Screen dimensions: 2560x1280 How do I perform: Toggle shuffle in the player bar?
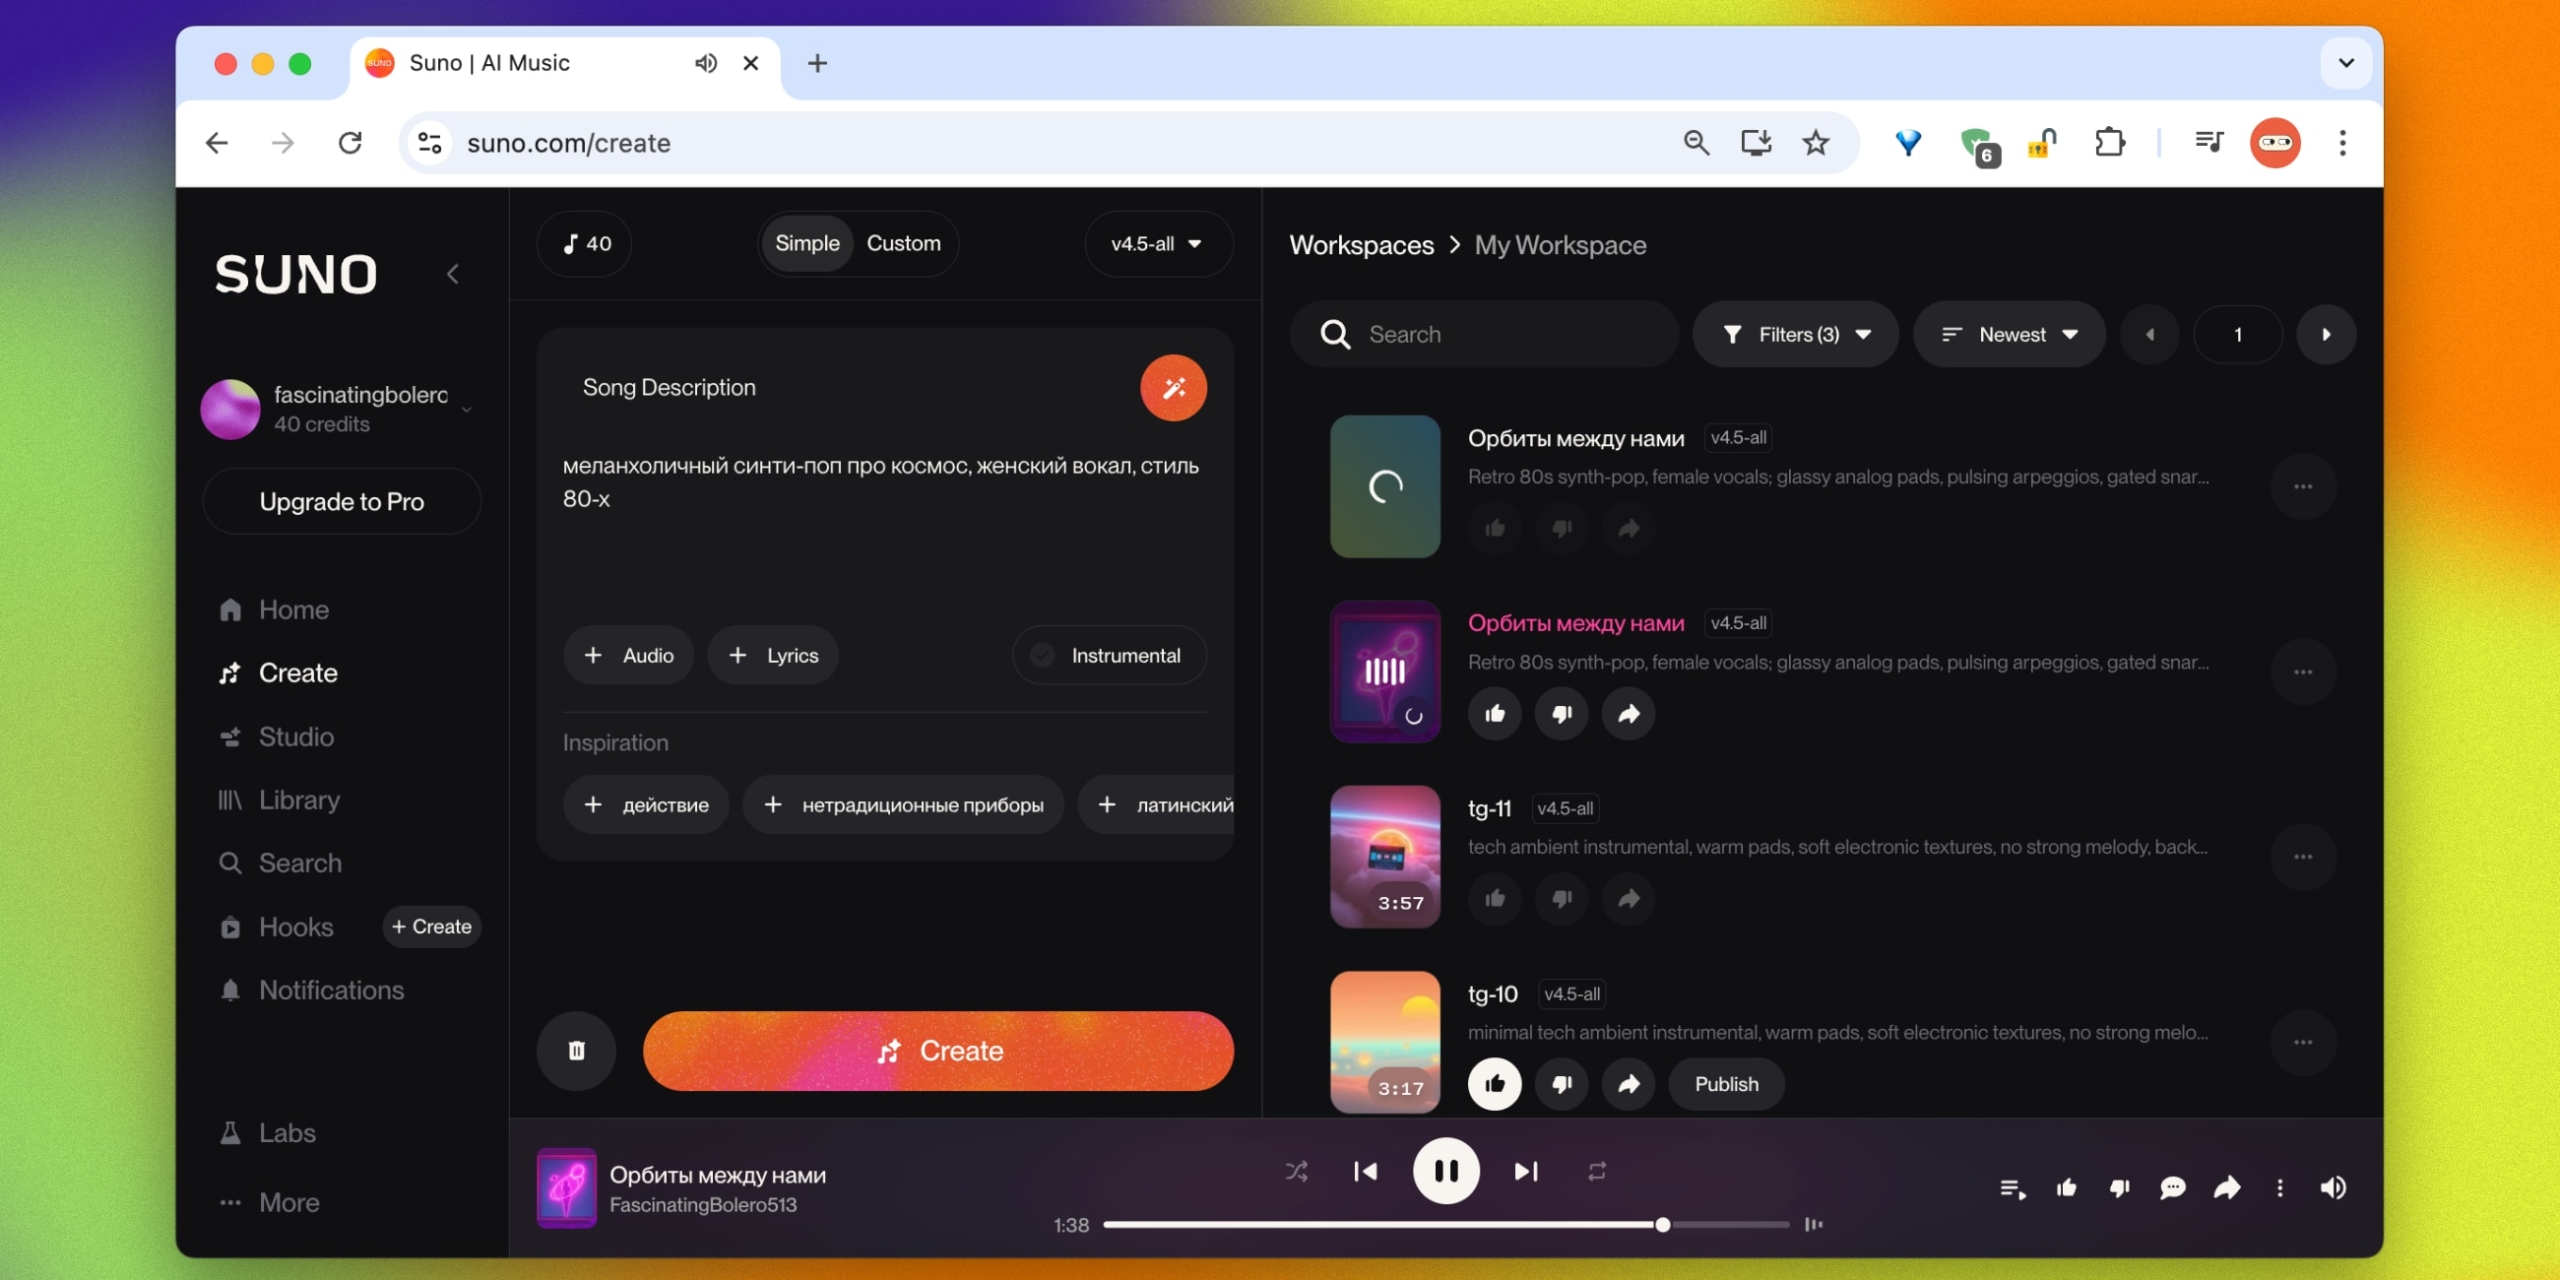(x=1296, y=1171)
